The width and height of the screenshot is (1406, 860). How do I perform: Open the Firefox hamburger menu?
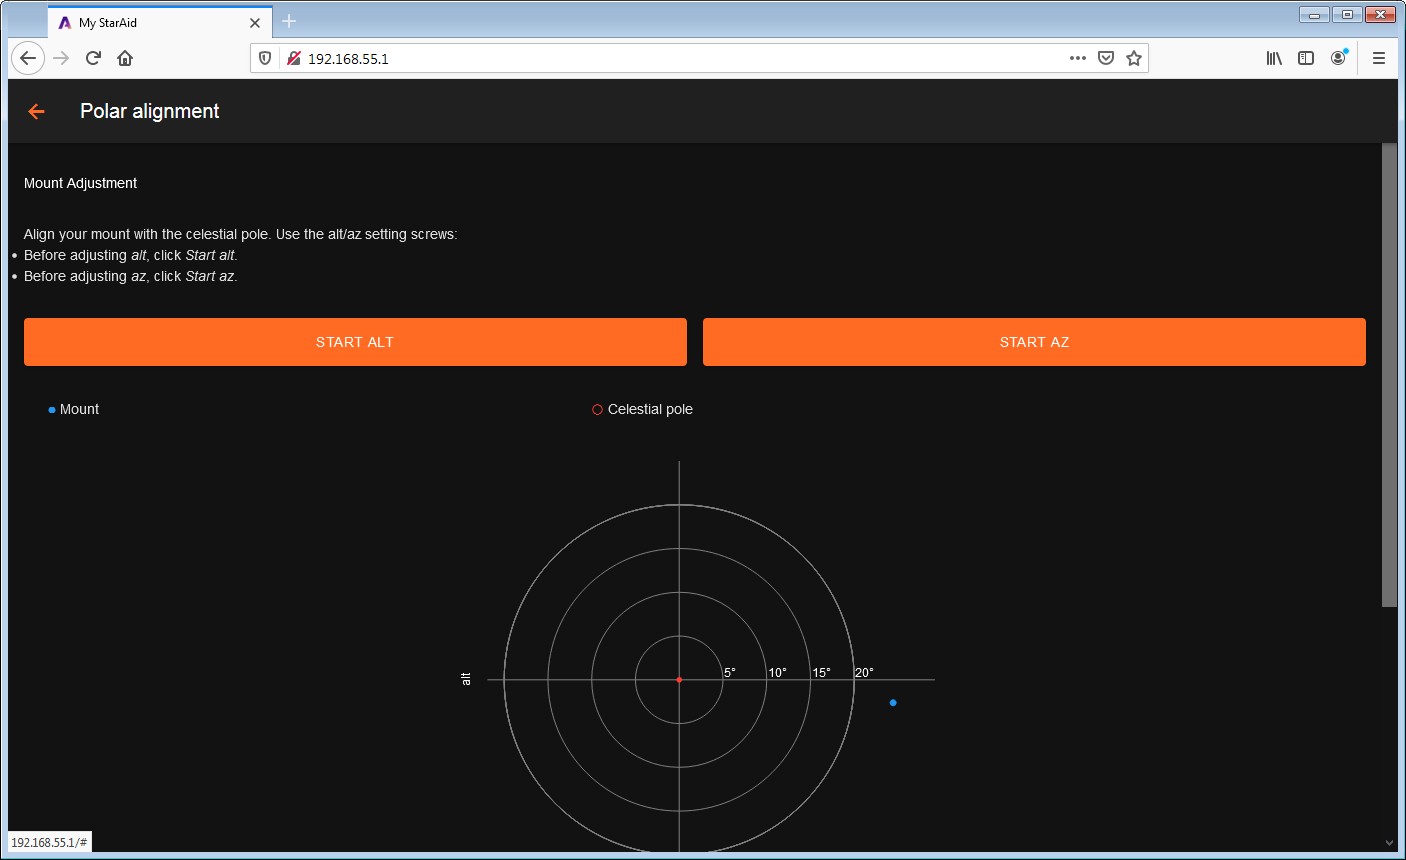point(1378,58)
